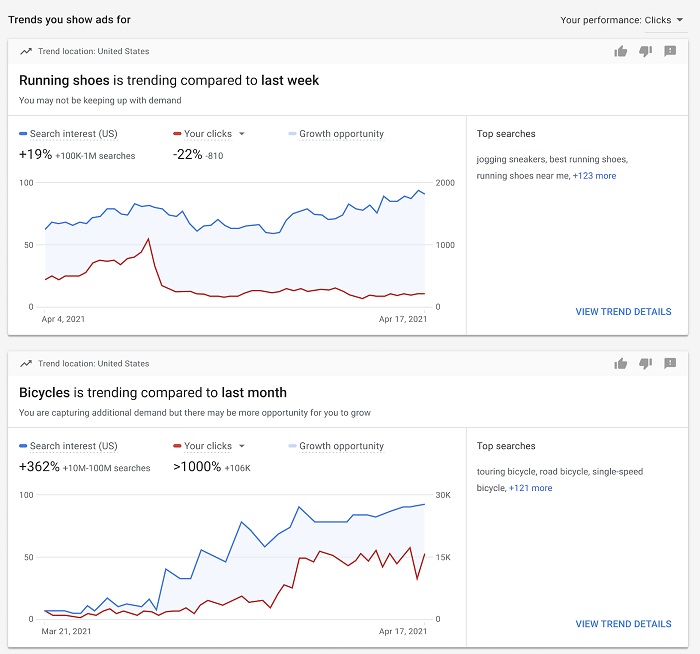Open +121 more top searches link
Screen dimensions: 700x654
pyautogui.click(x=530, y=488)
